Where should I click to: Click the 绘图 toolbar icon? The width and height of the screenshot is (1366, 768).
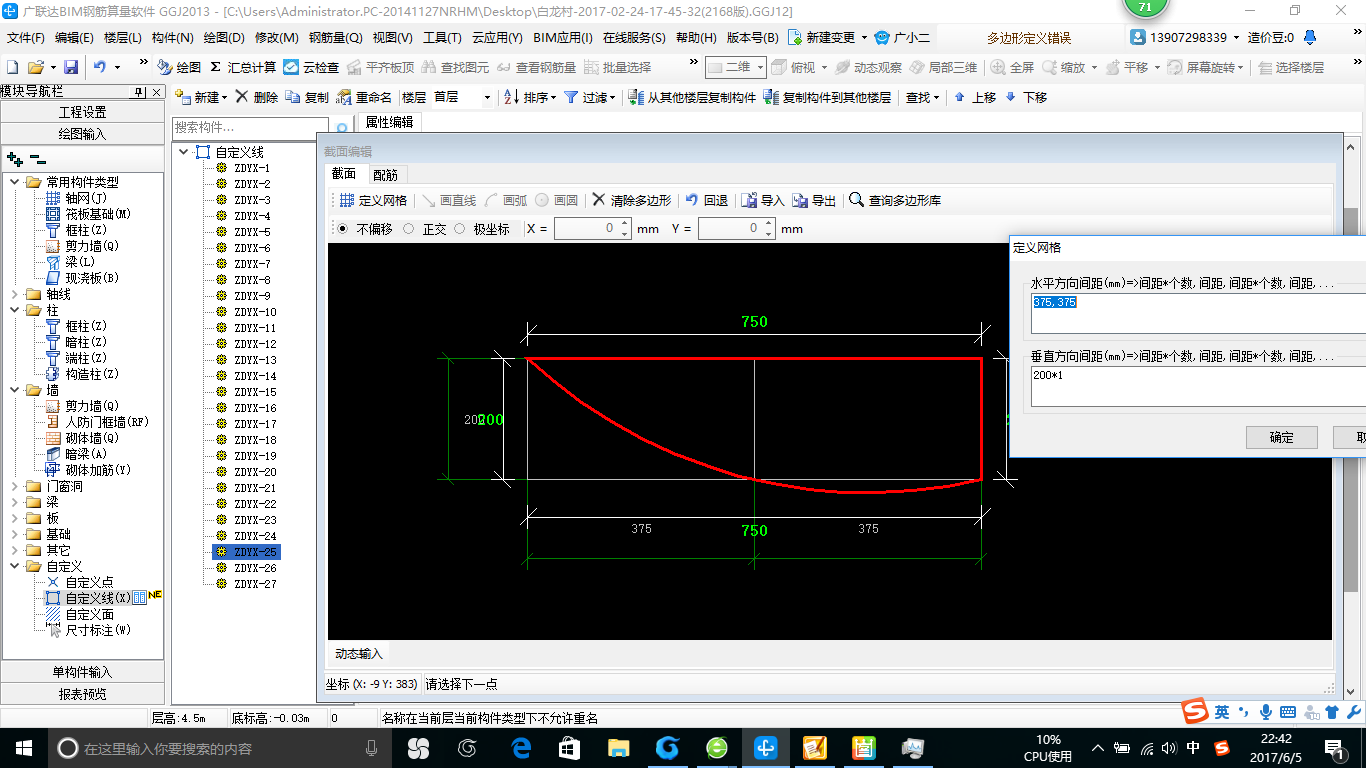[x=179, y=67]
